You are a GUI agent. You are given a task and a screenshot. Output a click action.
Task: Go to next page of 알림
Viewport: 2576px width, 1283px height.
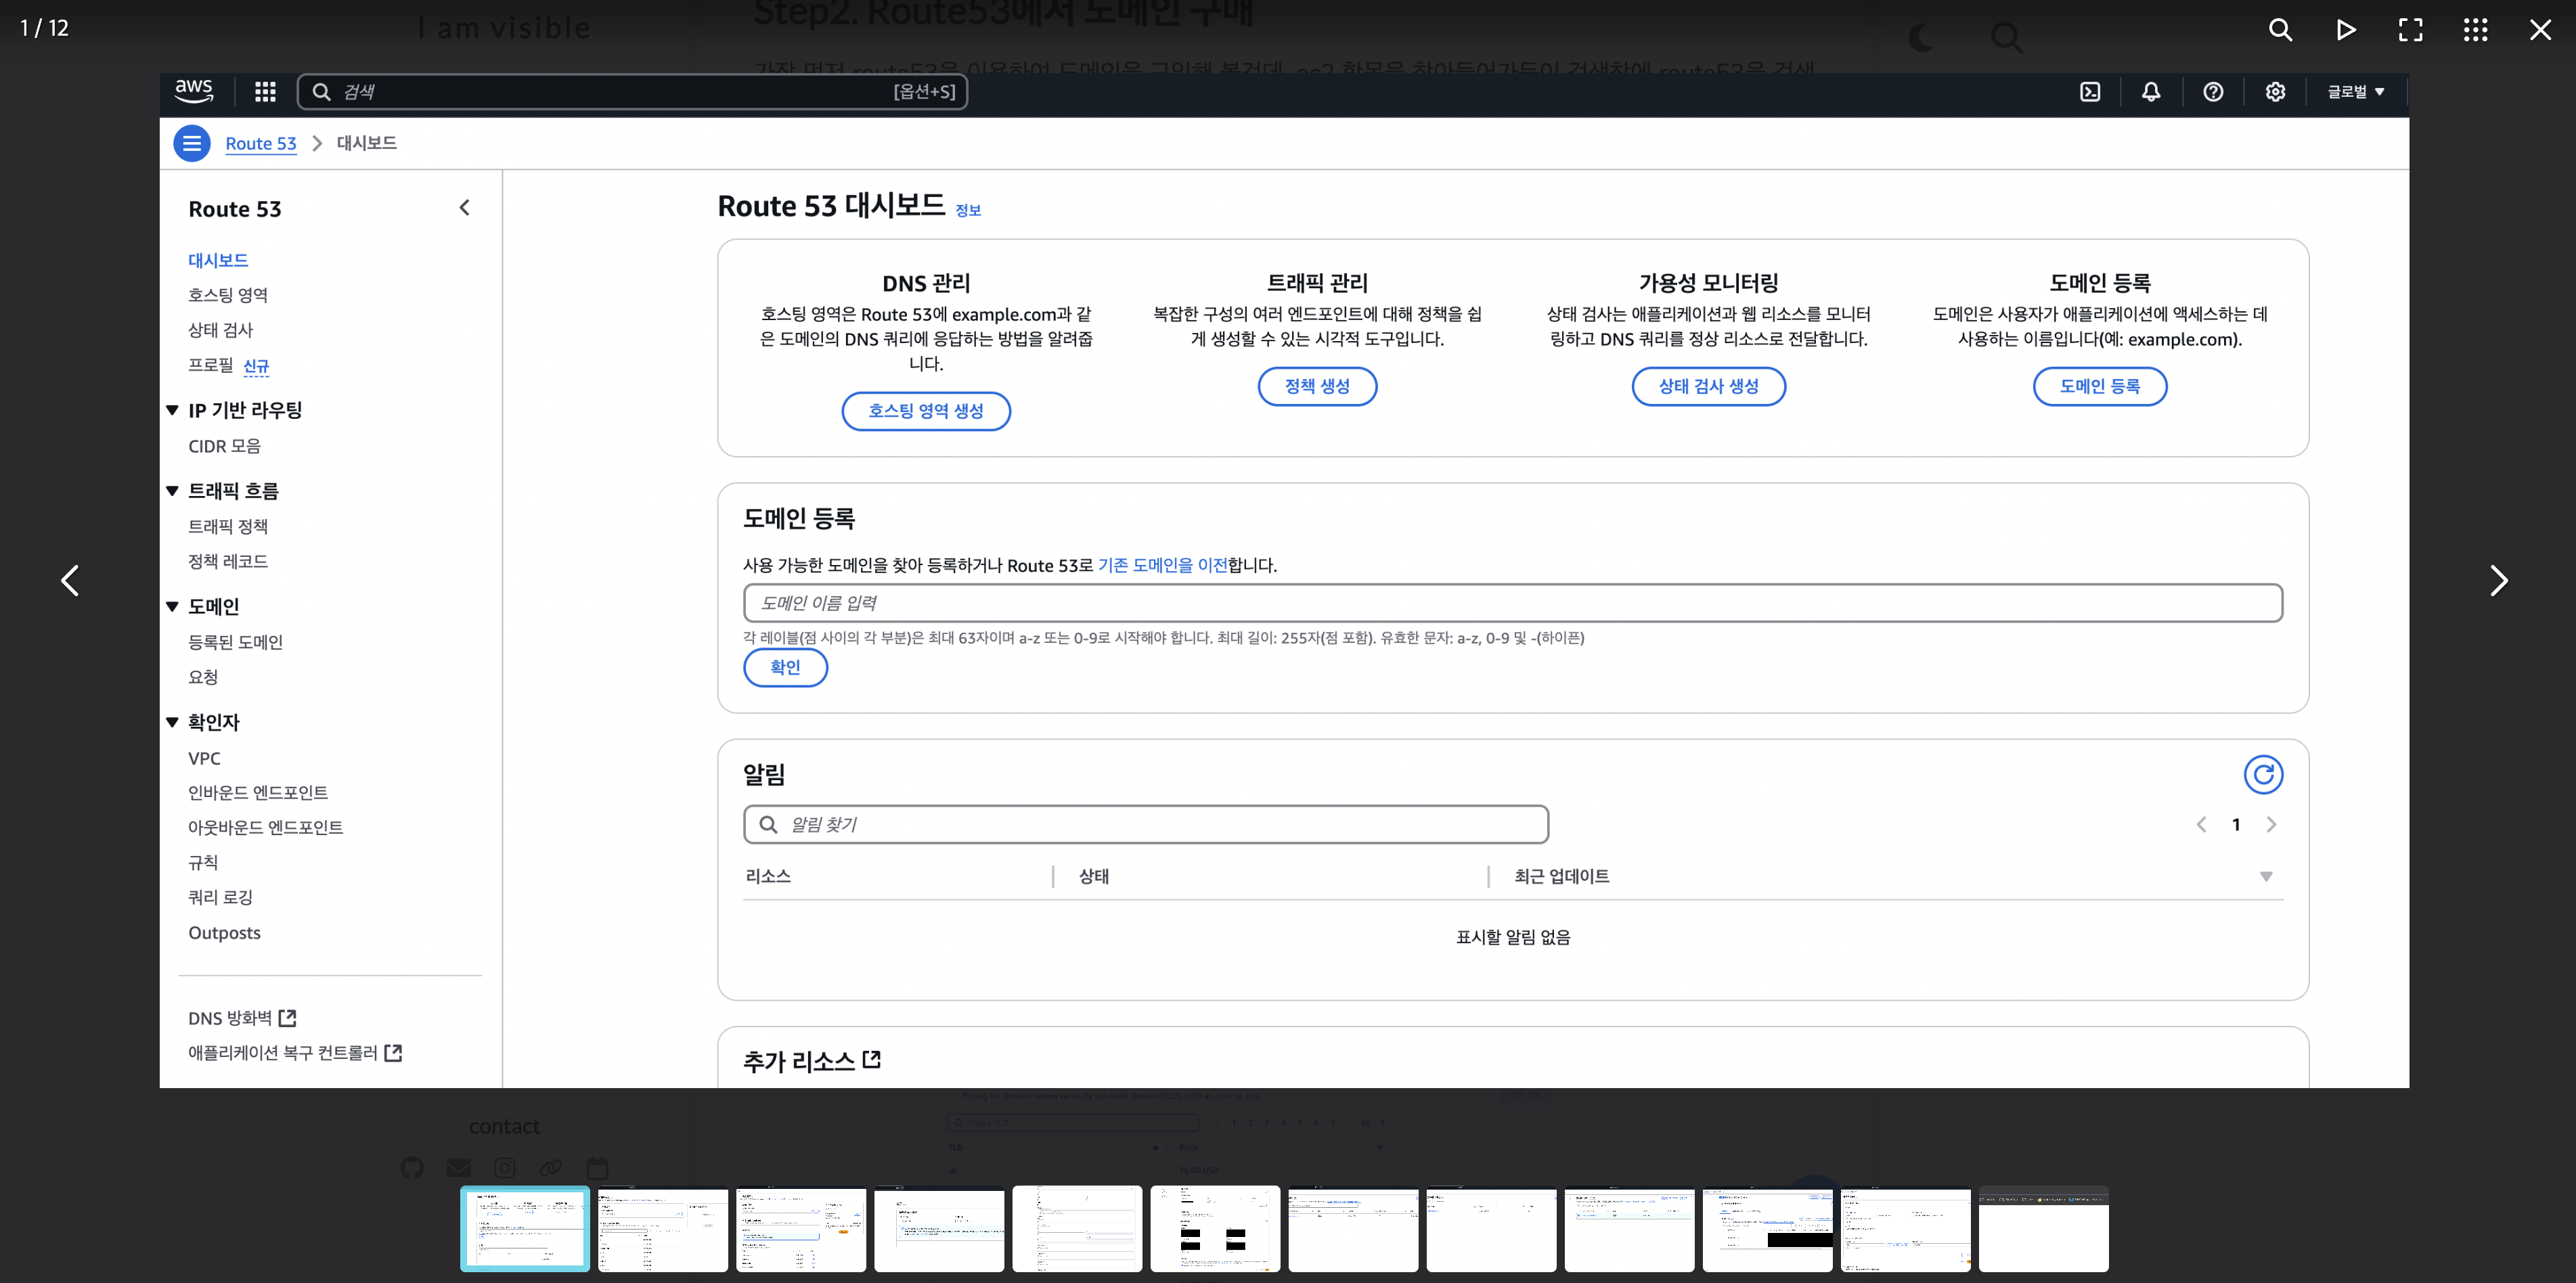[x=2271, y=824]
